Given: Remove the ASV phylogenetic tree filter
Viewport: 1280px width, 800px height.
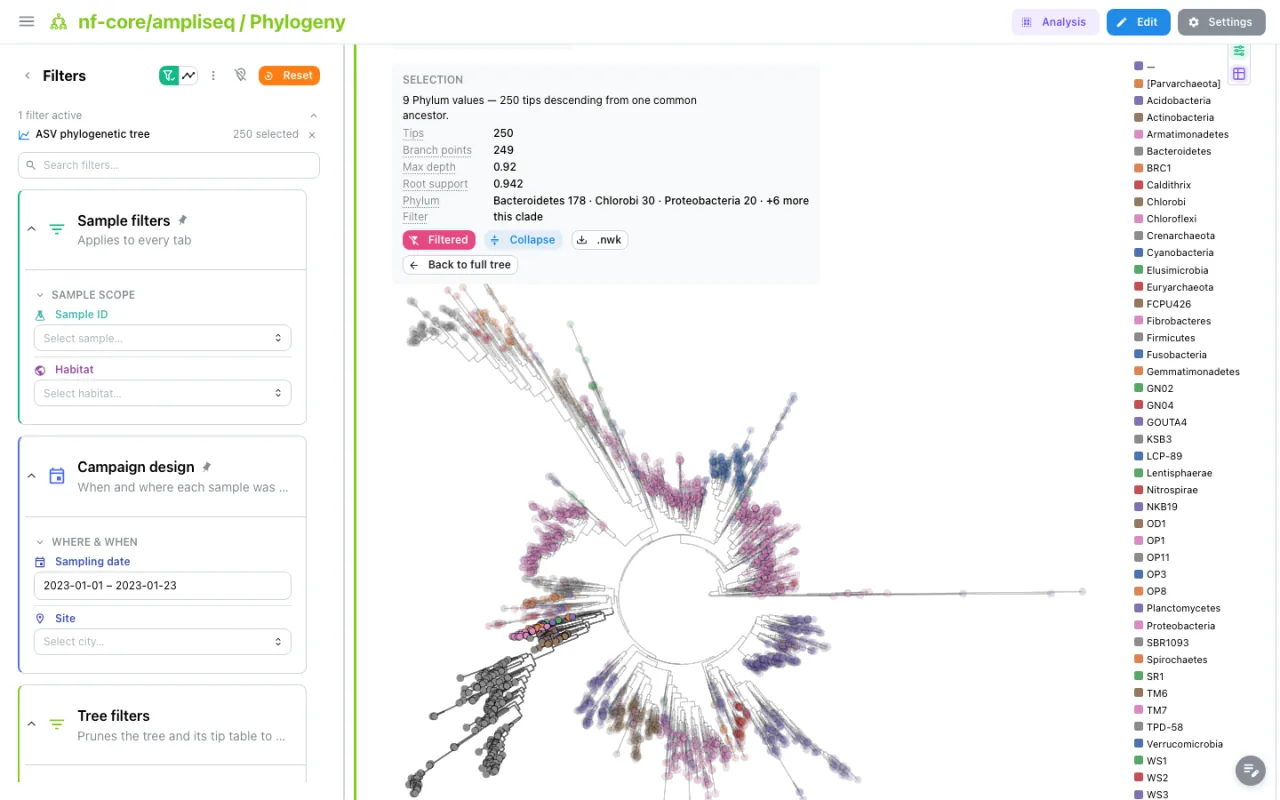Looking at the screenshot, I should (x=312, y=134).
